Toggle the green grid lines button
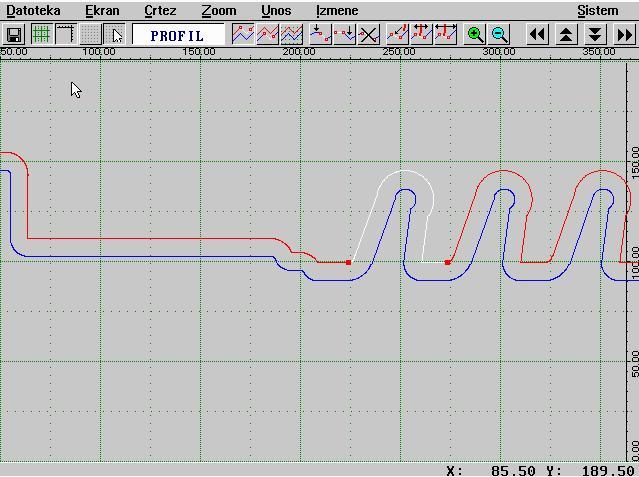Image resolution: width=639 pixels, height=477 pixels. 42,35
